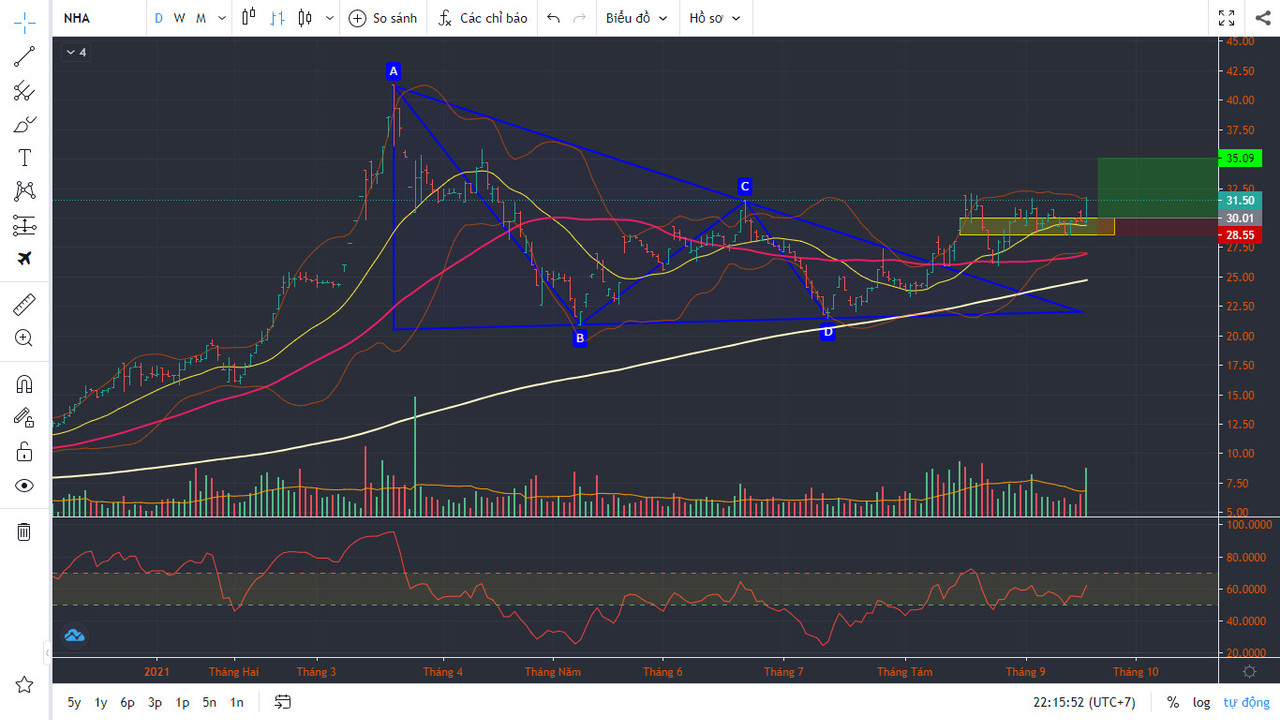1280x720 pixels.
Task: Toggle lock all drawing tools
Action: coord(24,452)
